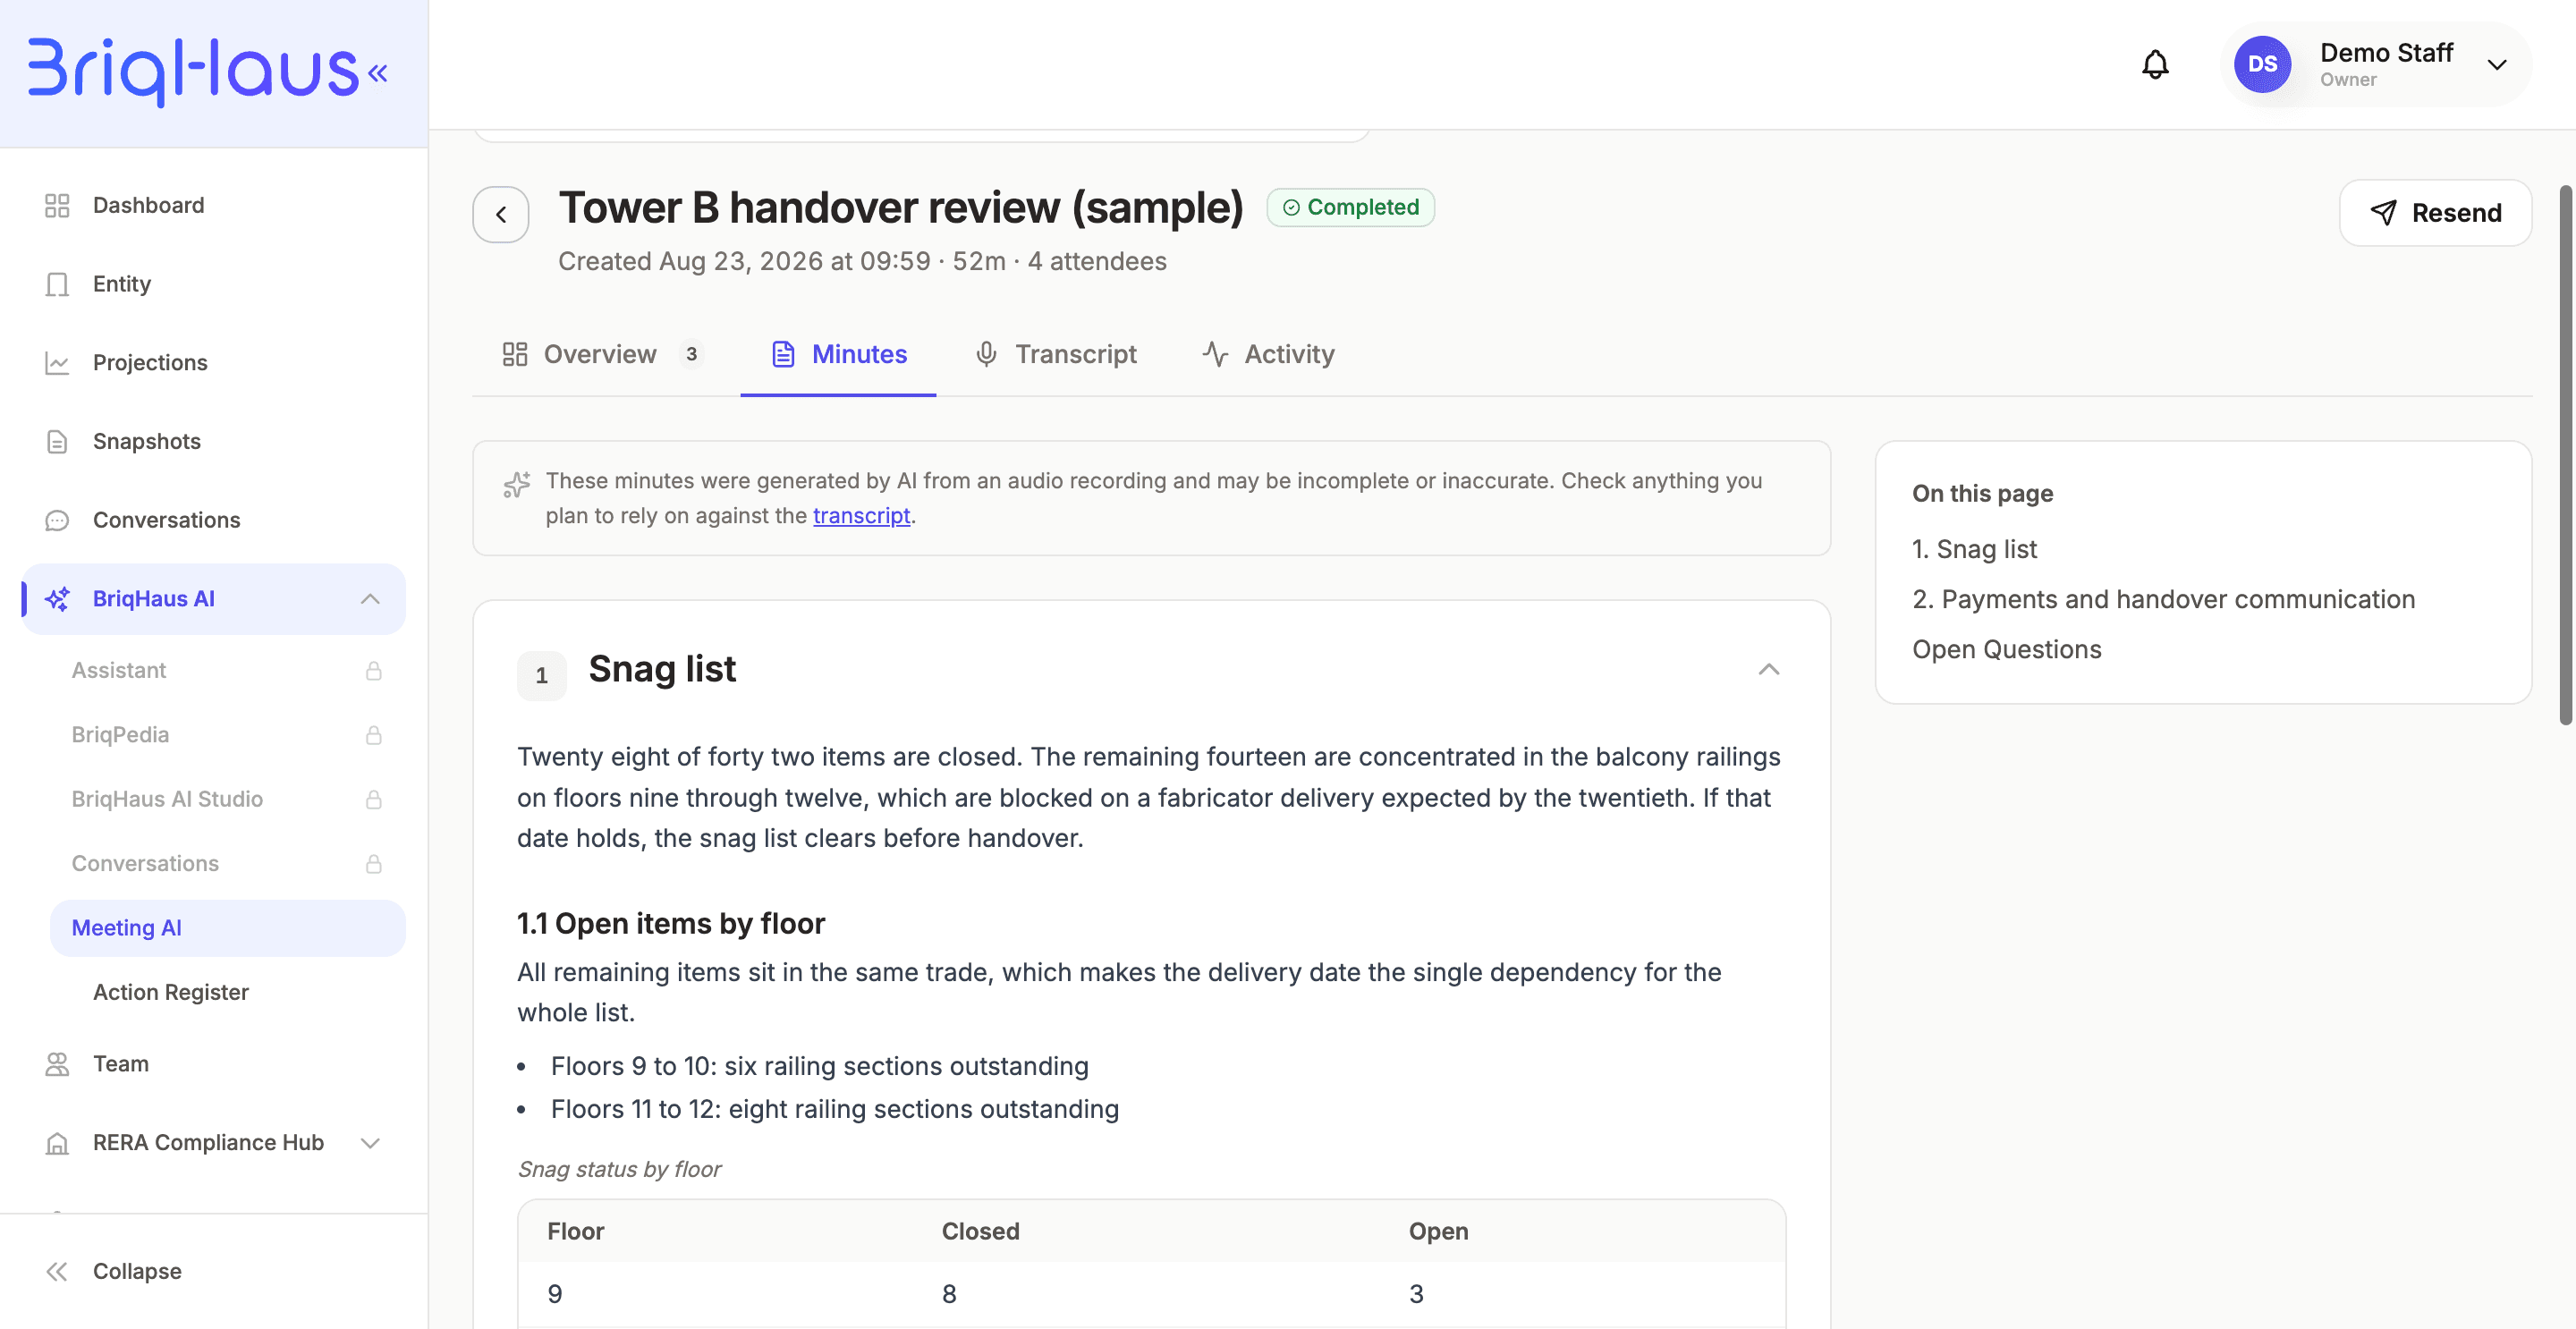Click the '1.1 Open items by floor' heading
2576x1329 pixels.
coord(671,923)
